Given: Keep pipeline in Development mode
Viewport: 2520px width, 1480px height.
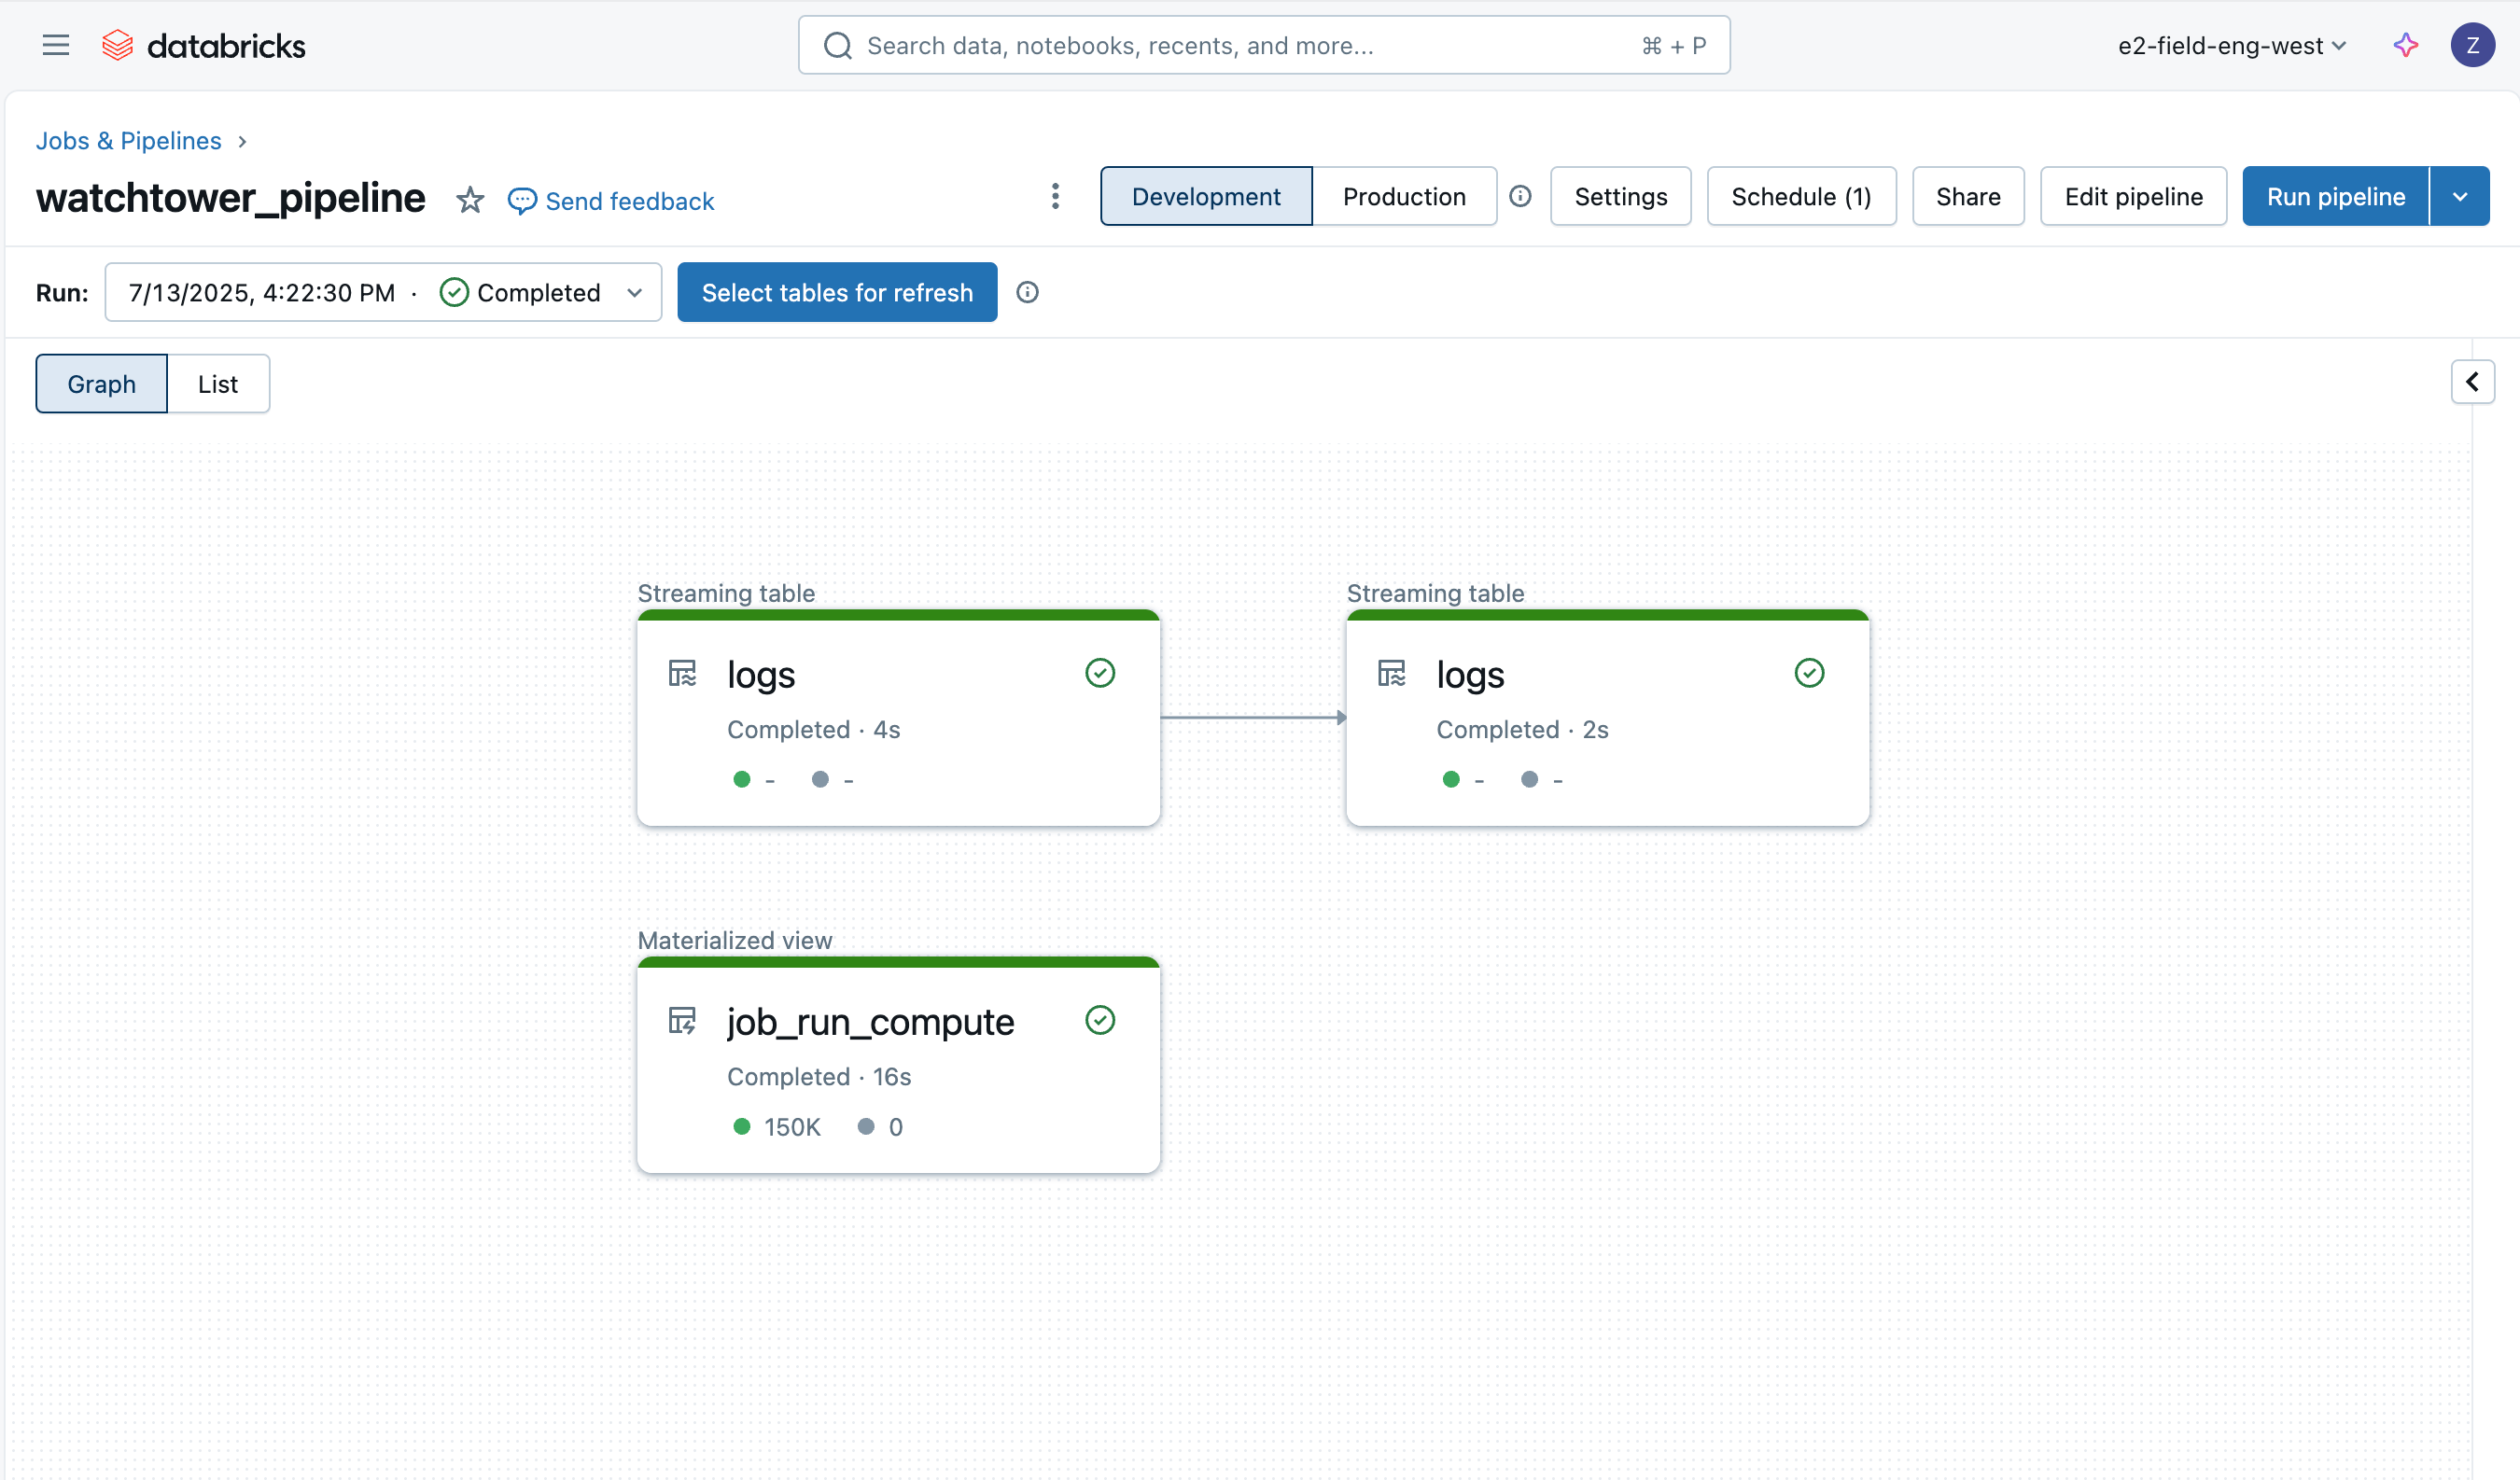Looking at the screenshot, I should point(1205,196).
